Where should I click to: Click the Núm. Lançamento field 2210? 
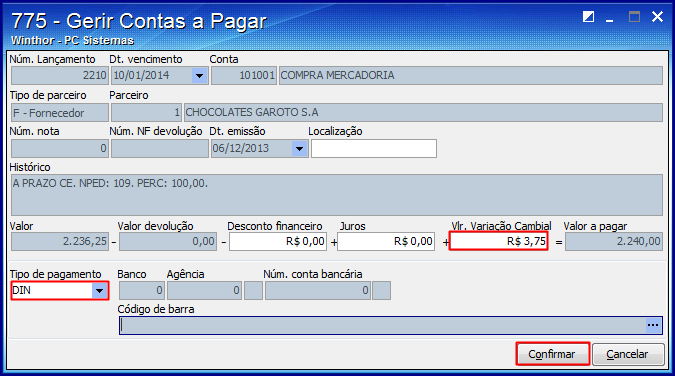click(x=59, y=76)
